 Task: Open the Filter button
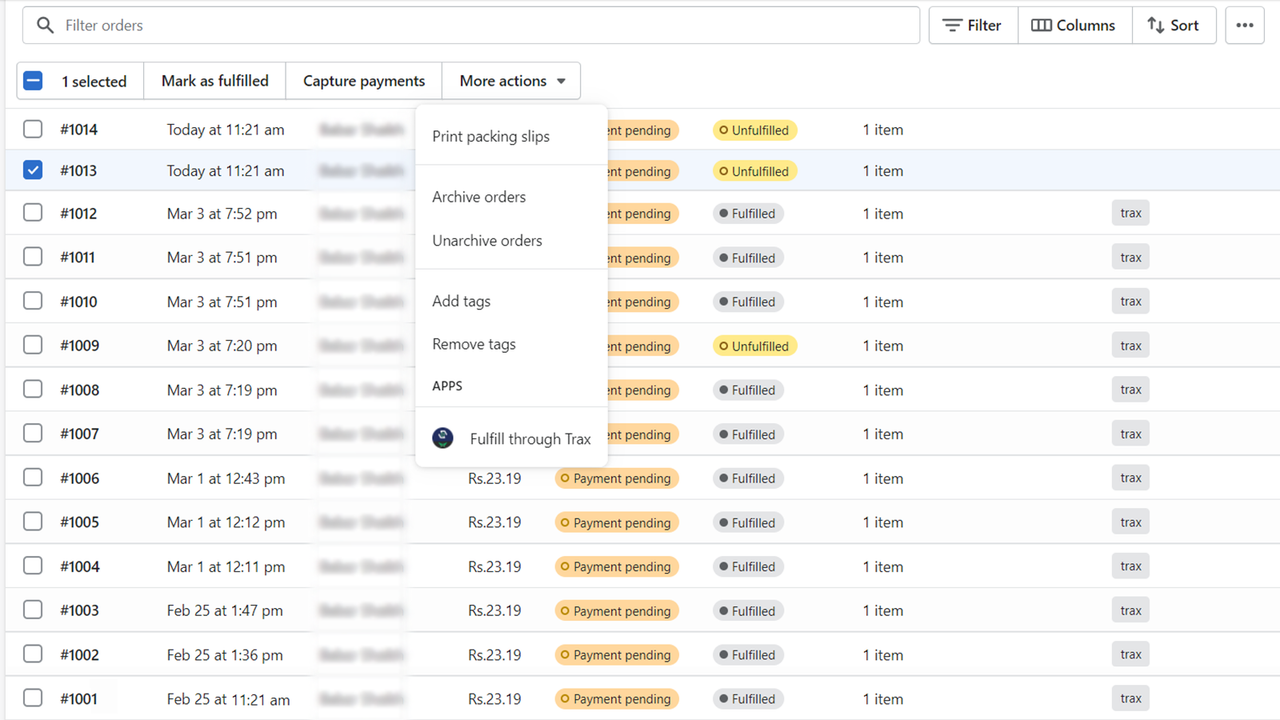(x=973, y=25)
